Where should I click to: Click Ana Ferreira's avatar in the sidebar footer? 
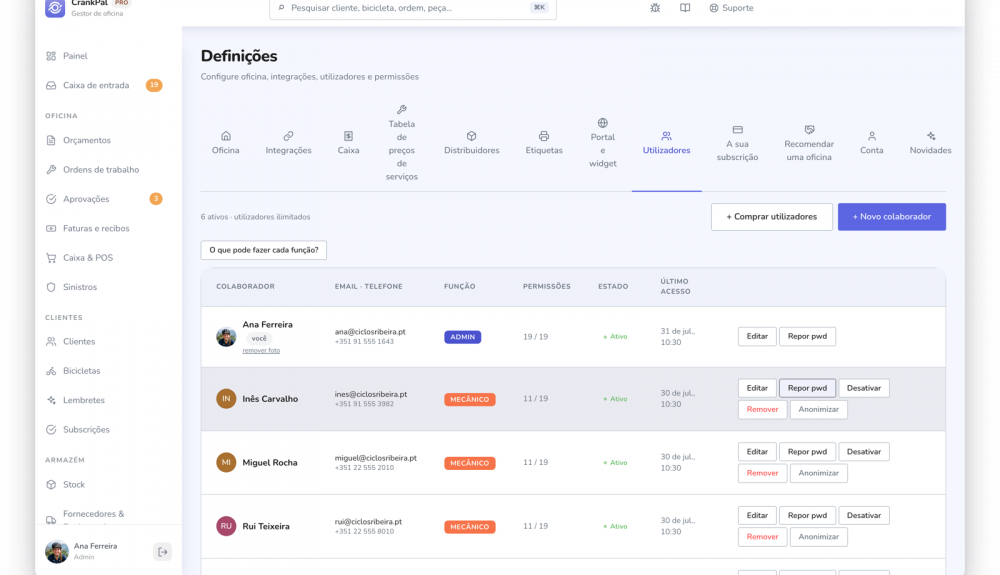tap(57, 551)
